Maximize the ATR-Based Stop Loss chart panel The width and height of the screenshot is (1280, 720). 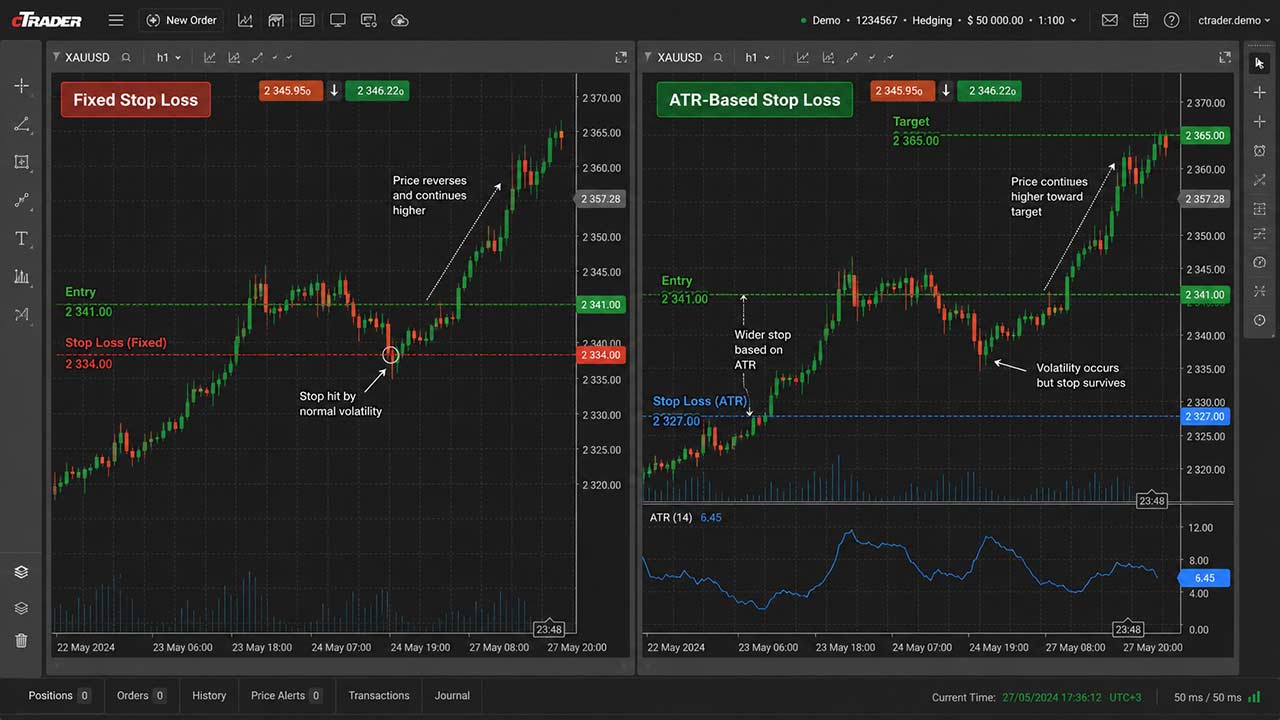[1227, 58]
